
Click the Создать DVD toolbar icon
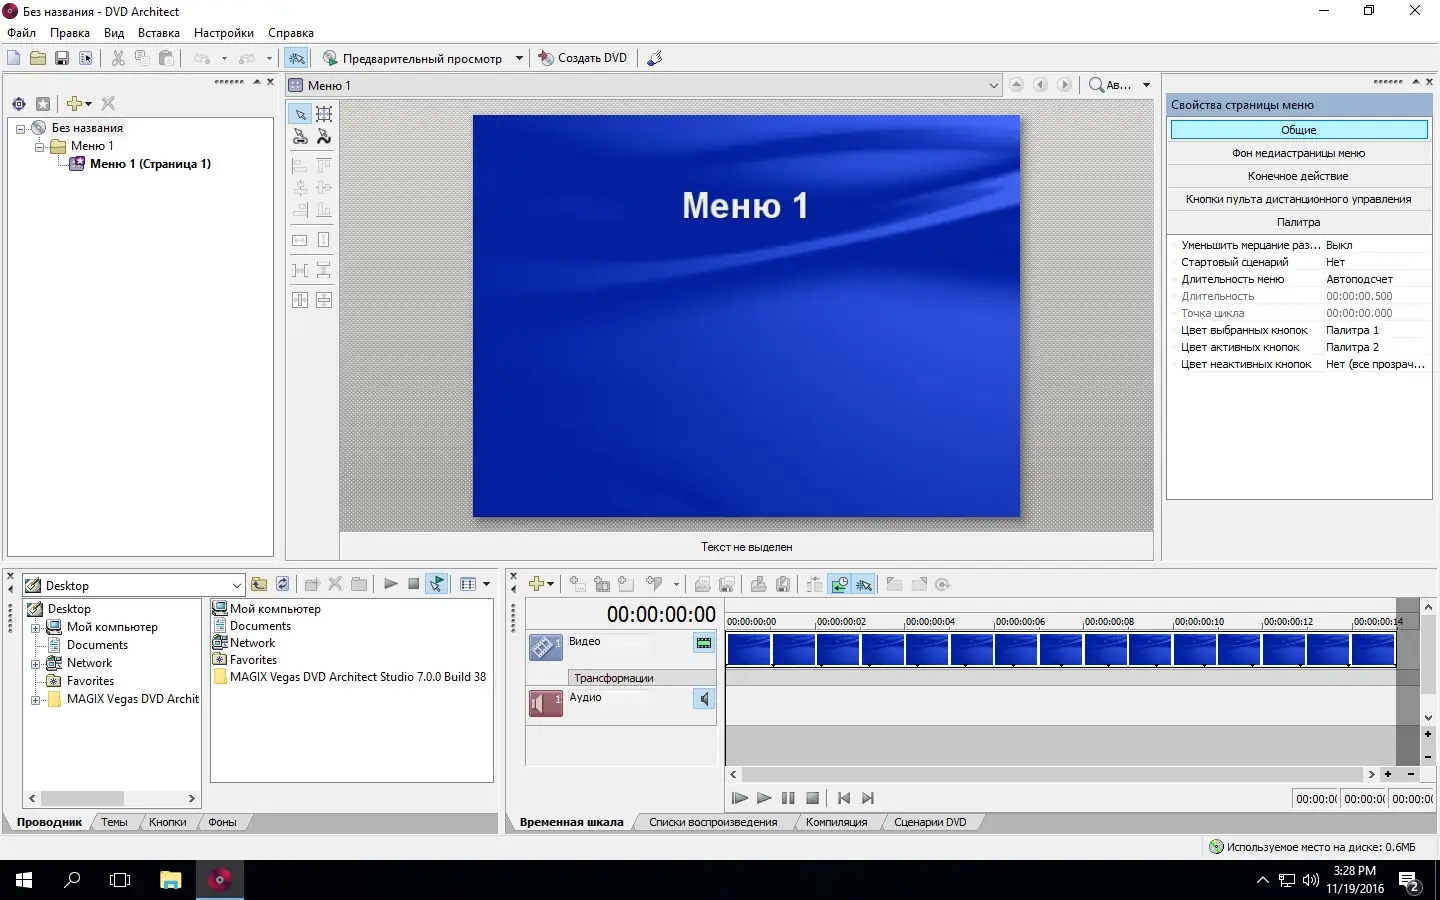pyautogui.click(x=582, y=57)
